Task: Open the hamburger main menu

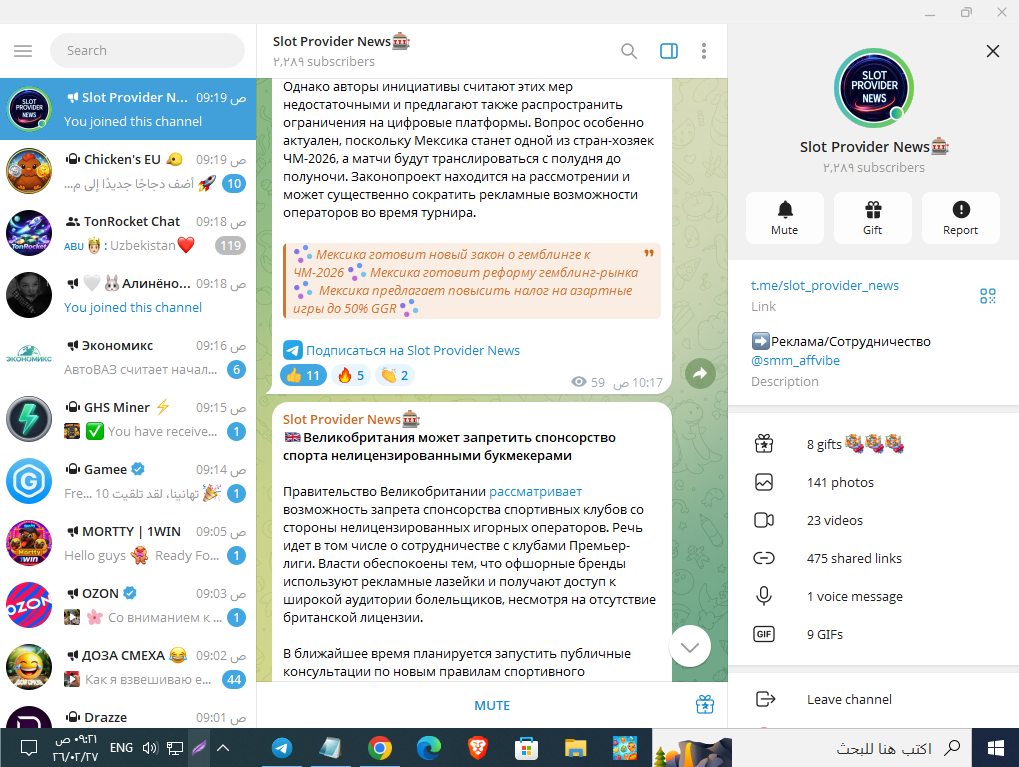Action: [x=23, y=51]
